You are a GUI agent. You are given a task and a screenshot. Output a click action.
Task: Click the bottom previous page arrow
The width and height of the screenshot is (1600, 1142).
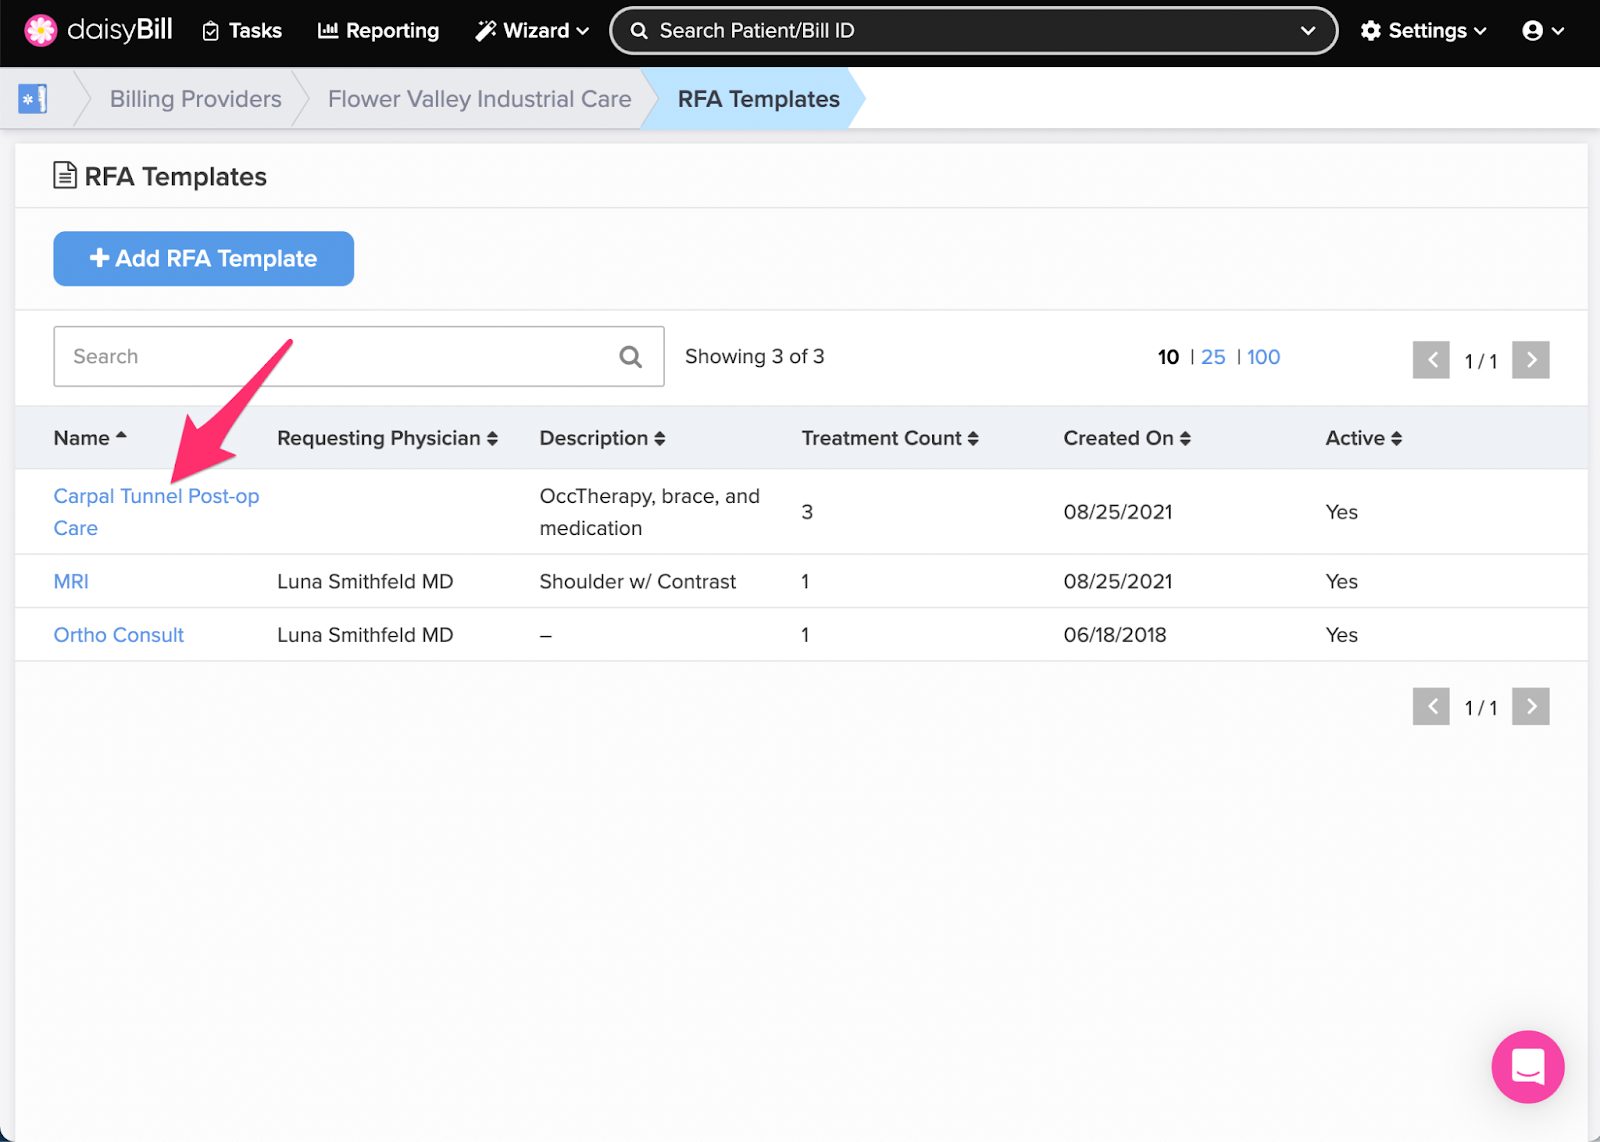(1431, 707)
